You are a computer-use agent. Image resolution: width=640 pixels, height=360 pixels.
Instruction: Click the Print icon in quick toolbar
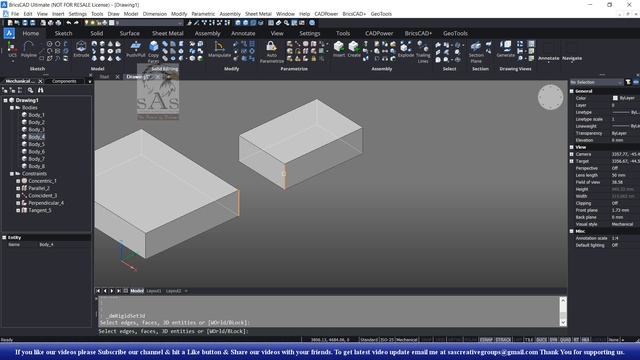coord(58,23)
